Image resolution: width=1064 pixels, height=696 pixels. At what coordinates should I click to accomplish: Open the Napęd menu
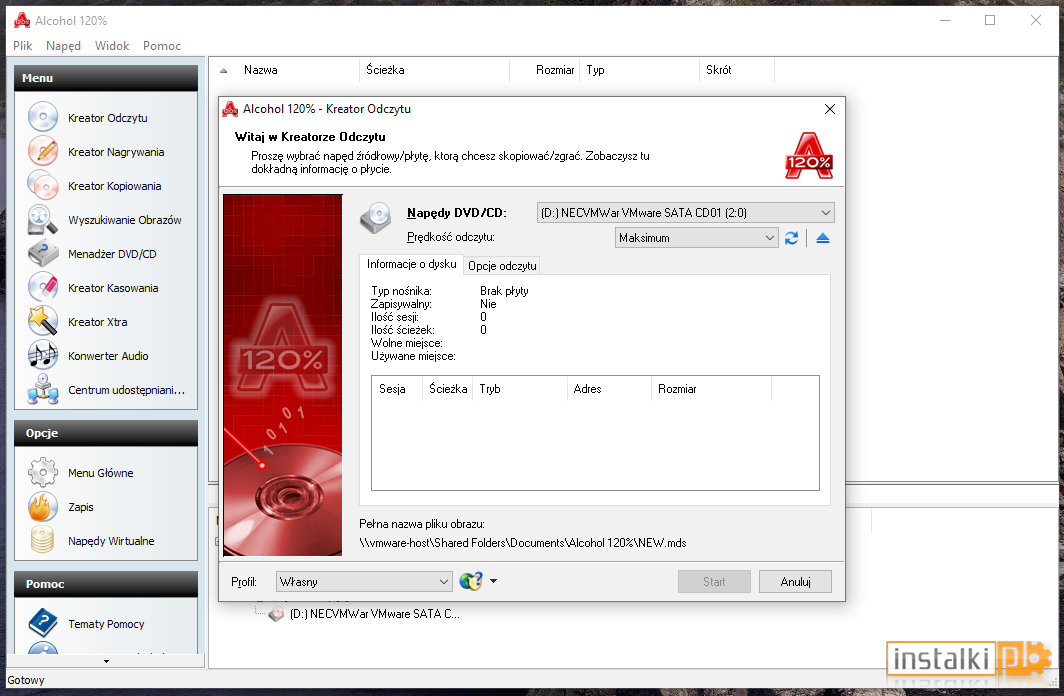(x=63, y=45)
